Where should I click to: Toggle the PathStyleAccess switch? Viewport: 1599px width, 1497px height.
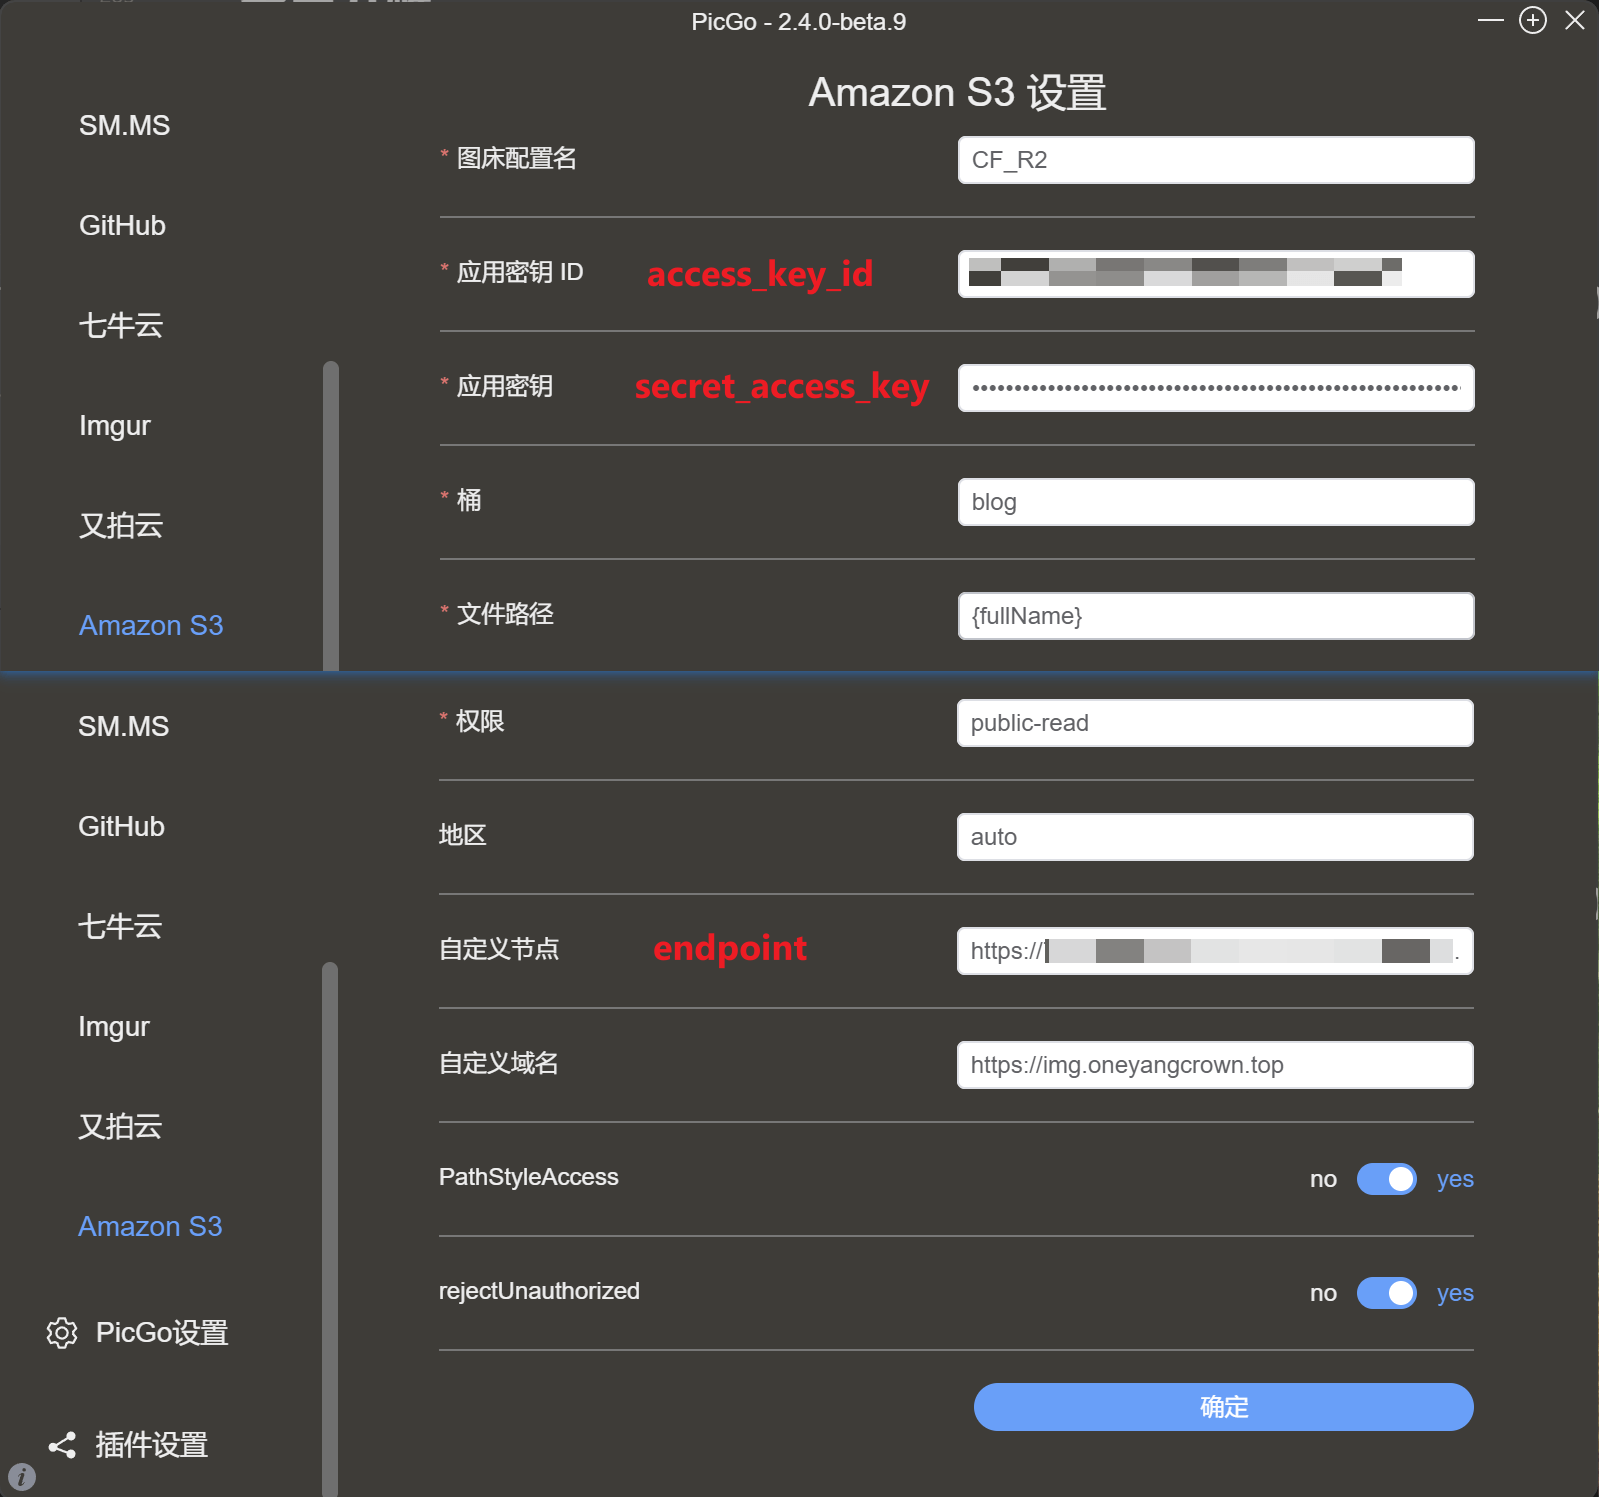tap(1386, 1179)
